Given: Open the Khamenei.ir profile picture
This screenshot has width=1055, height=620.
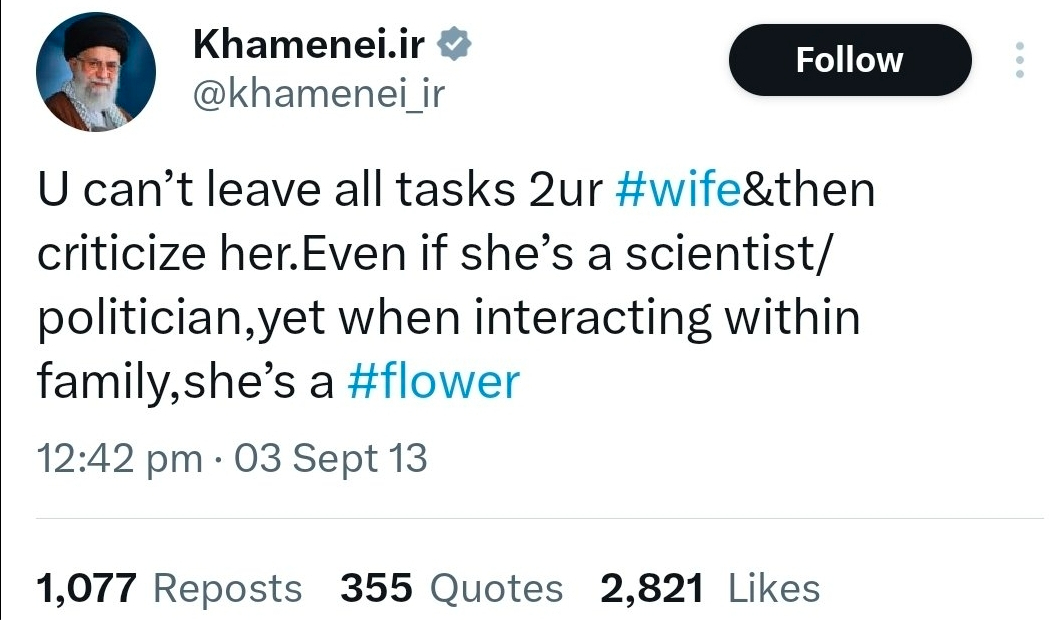Looking at the screenshot, I should tap(96, 72).
